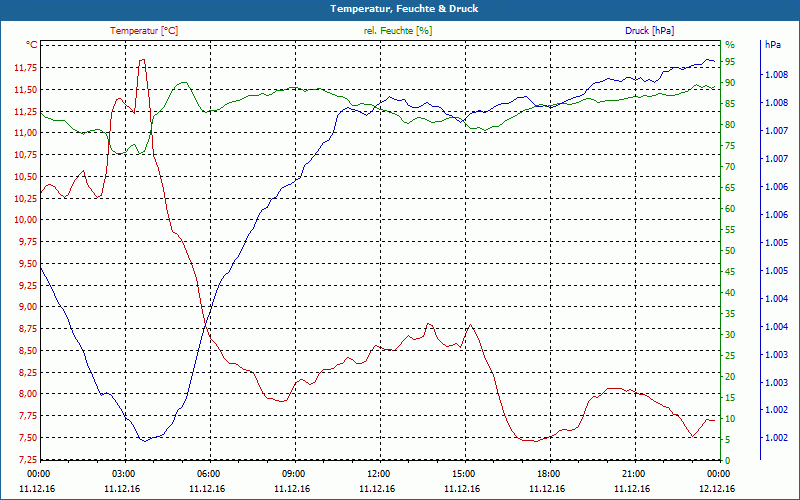The height and width of the screenshot is (500, 800).
Task: Click temperature axis value 11,50
Action: tap(26, 90)
